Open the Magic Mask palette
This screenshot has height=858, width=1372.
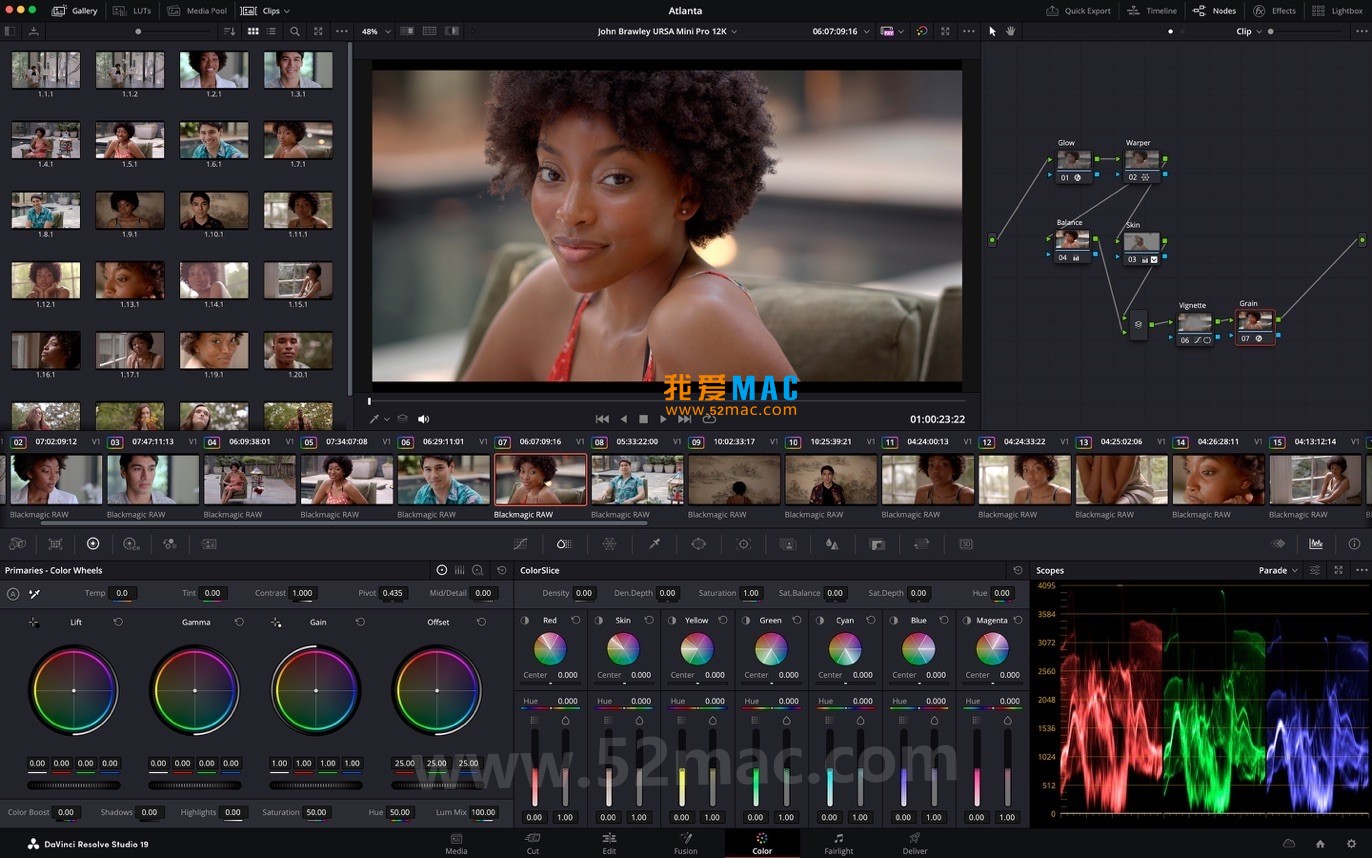(x=787, y=543)
